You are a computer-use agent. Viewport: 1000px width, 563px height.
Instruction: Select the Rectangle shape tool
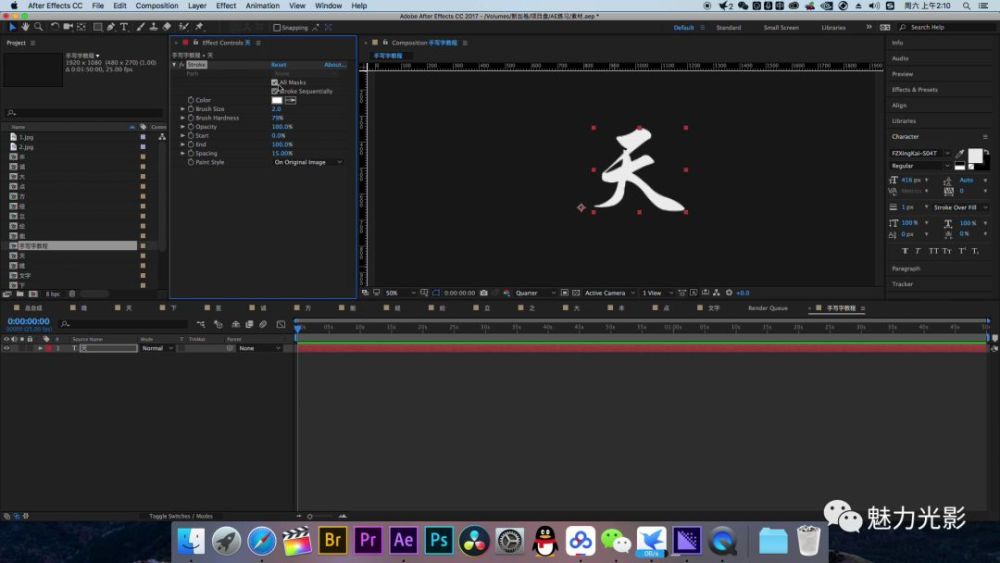point(98,27)
